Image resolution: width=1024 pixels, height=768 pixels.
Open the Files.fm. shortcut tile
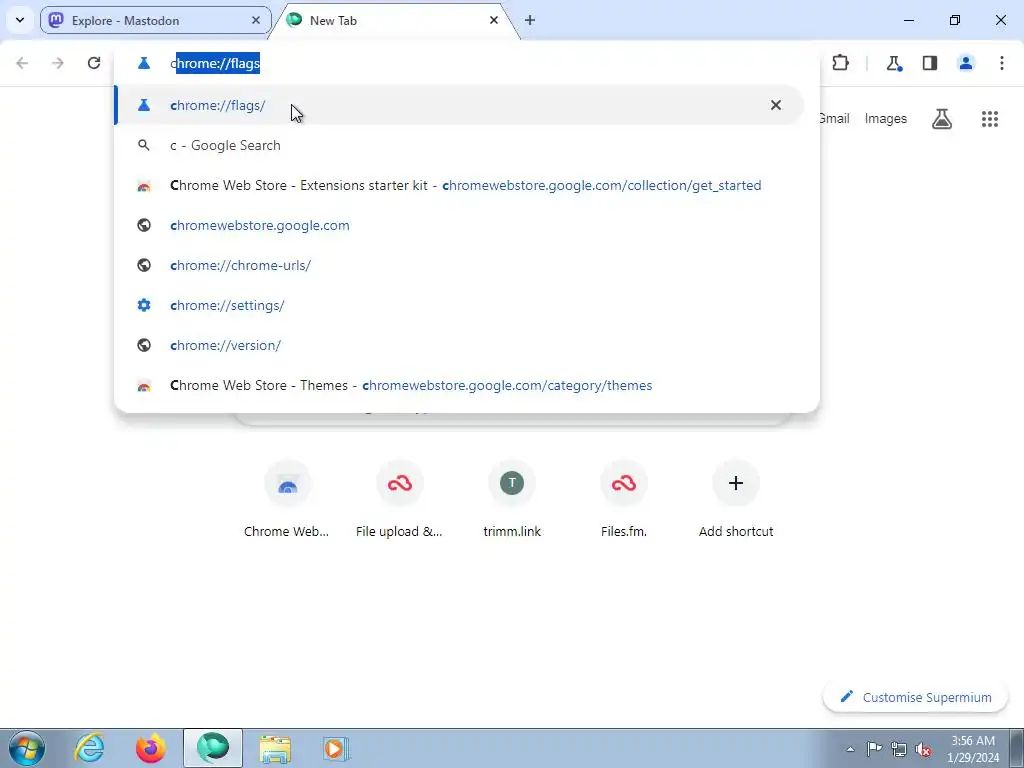click(624, 499)
